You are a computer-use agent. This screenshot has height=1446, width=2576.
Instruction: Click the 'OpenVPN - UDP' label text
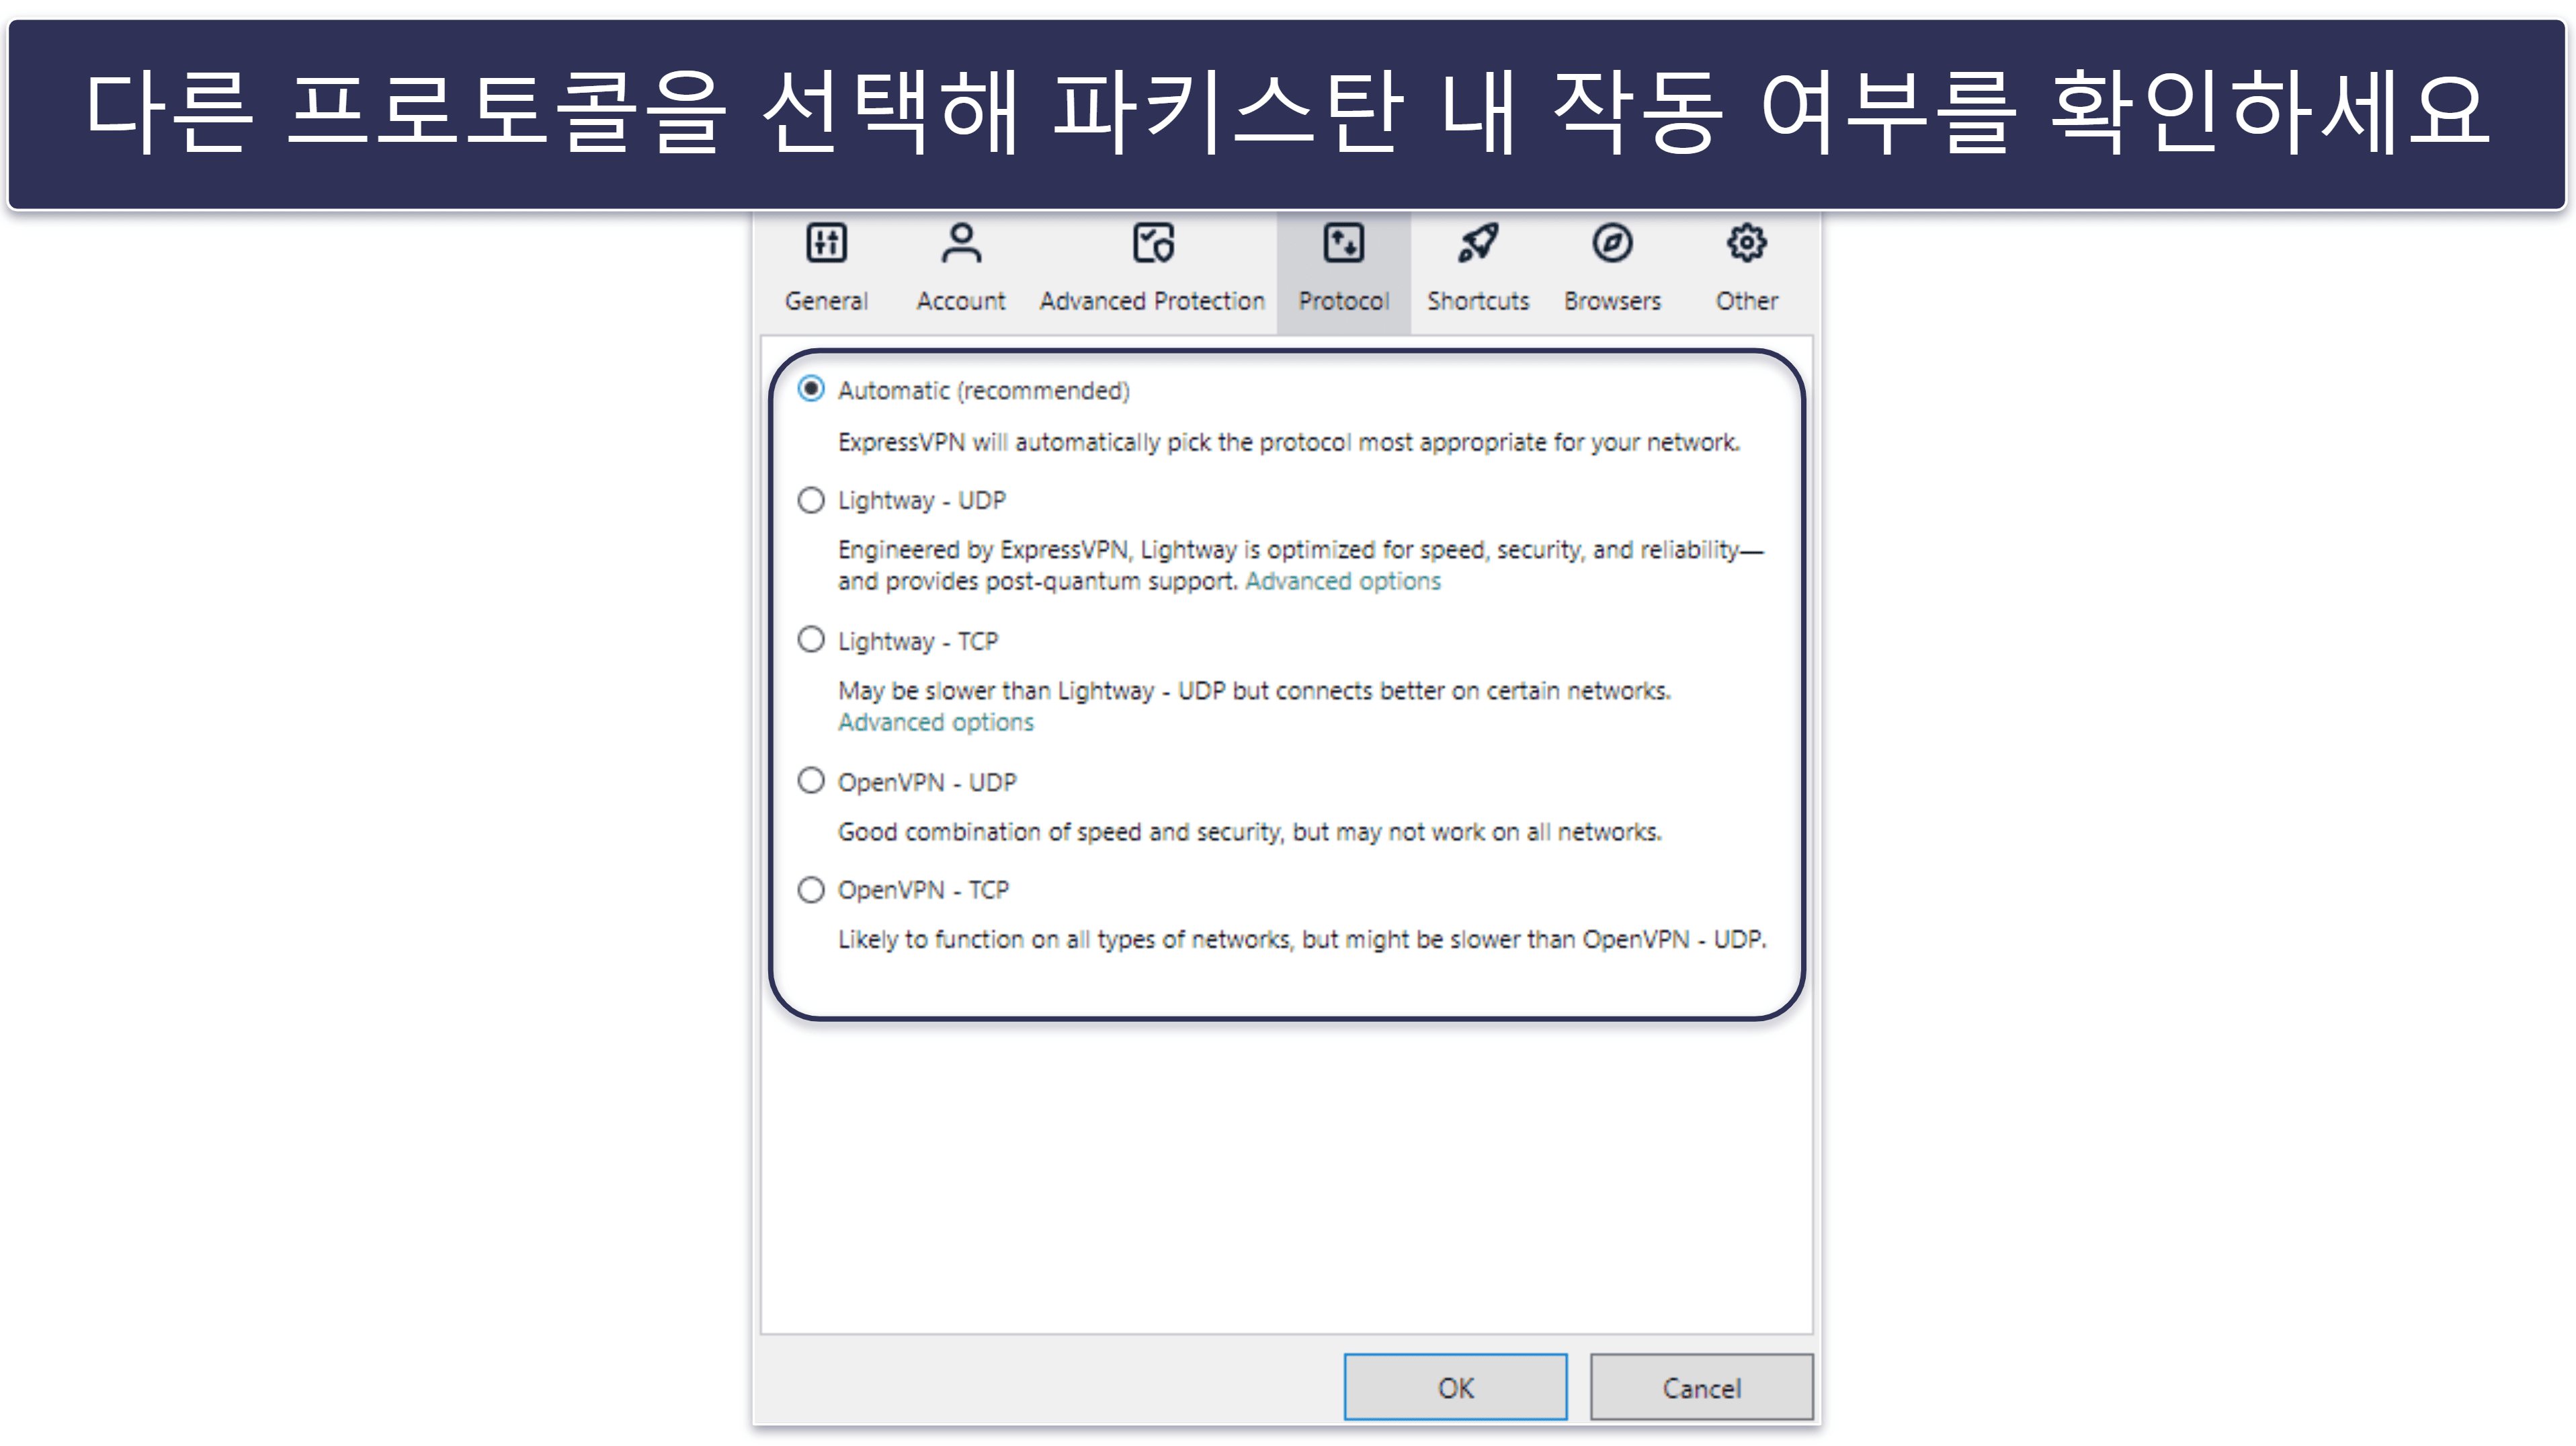click(x=927, y=782)
